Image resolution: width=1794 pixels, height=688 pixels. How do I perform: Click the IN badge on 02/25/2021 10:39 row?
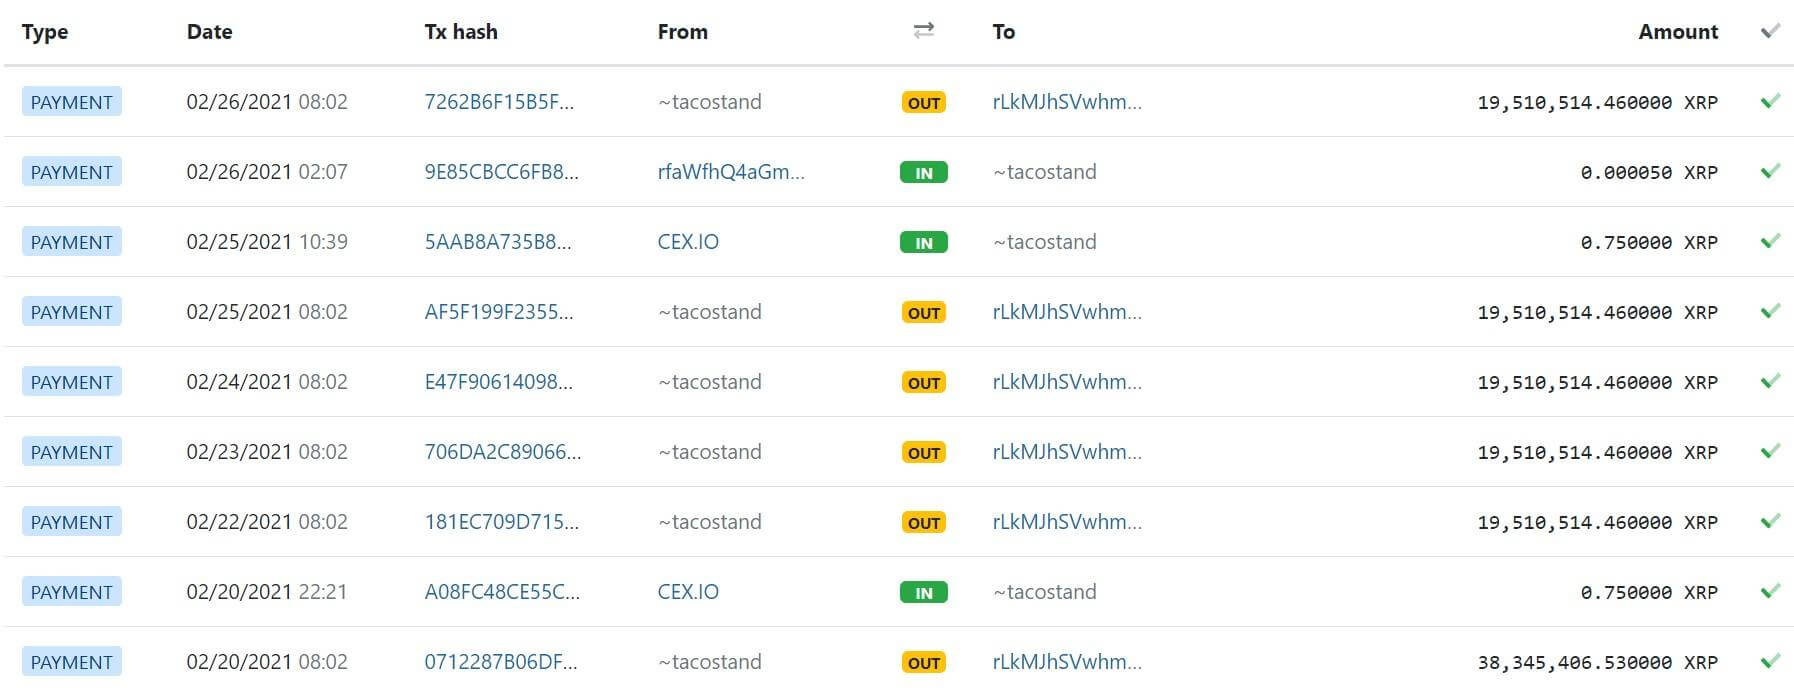[x=924, y=242]
